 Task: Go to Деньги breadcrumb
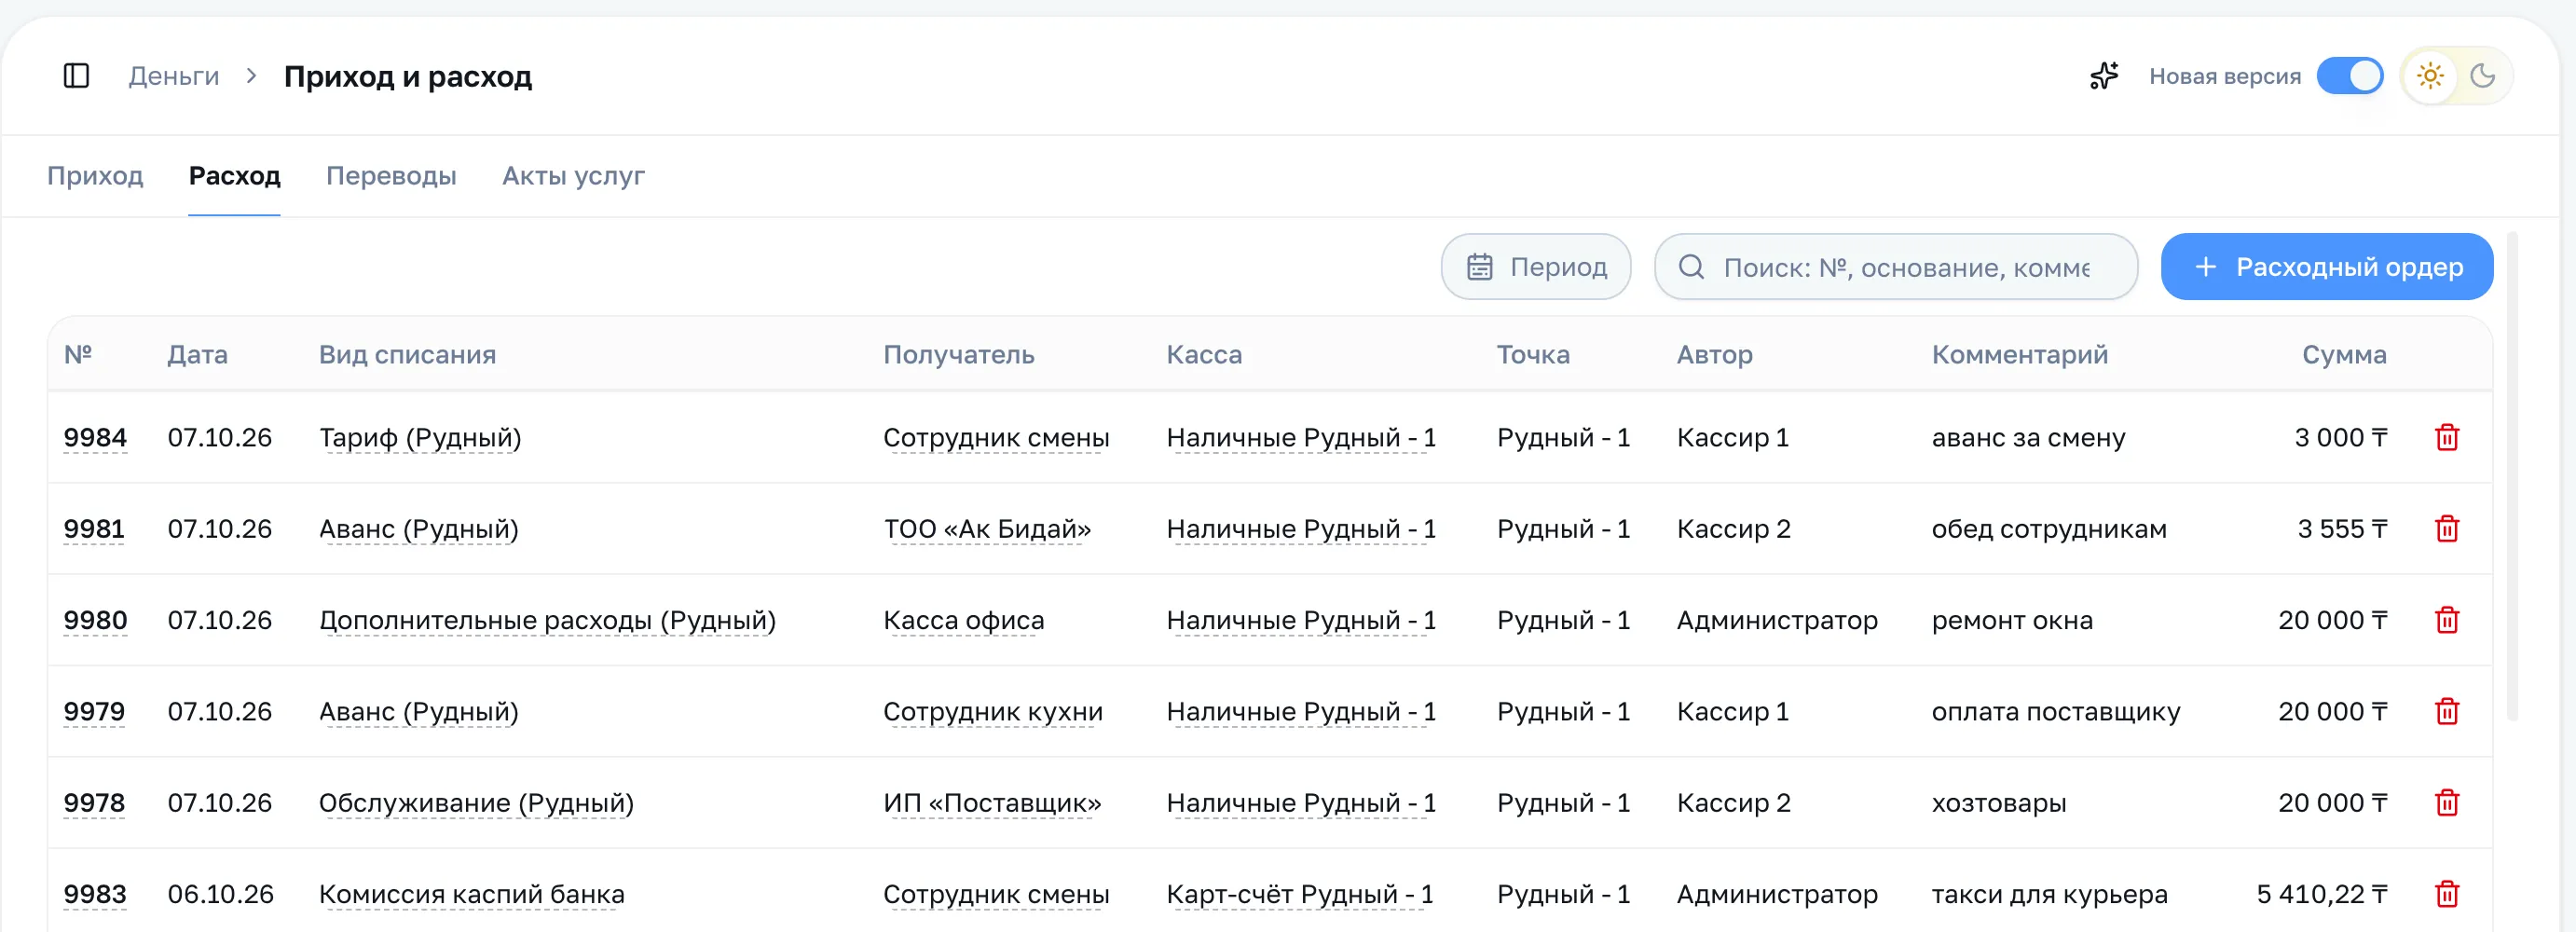click(174, 76)
